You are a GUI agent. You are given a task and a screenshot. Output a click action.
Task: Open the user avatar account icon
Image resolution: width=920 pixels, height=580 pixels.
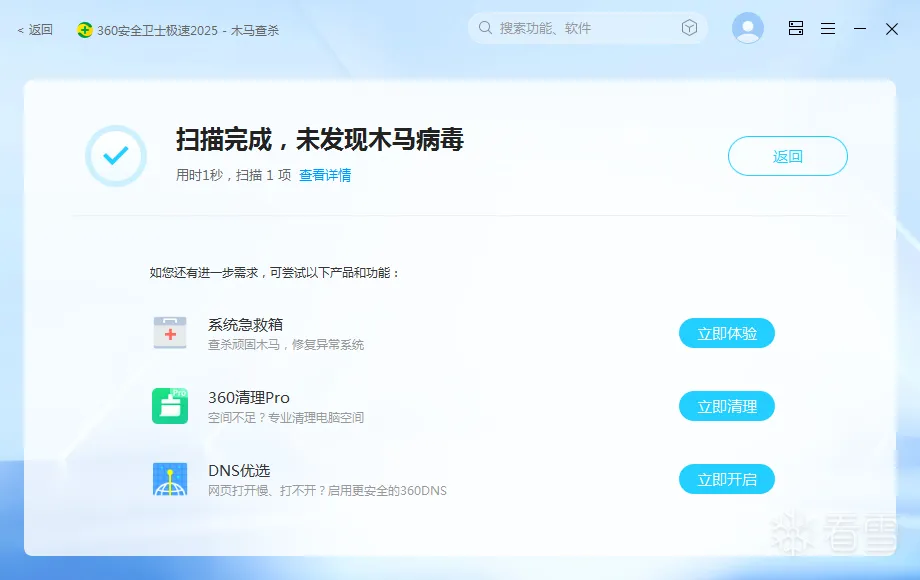click(748, 28)
